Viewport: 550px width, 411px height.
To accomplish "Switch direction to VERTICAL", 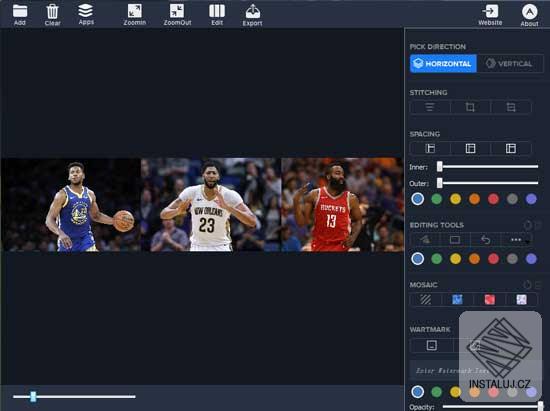I will (x=510, y=63).
